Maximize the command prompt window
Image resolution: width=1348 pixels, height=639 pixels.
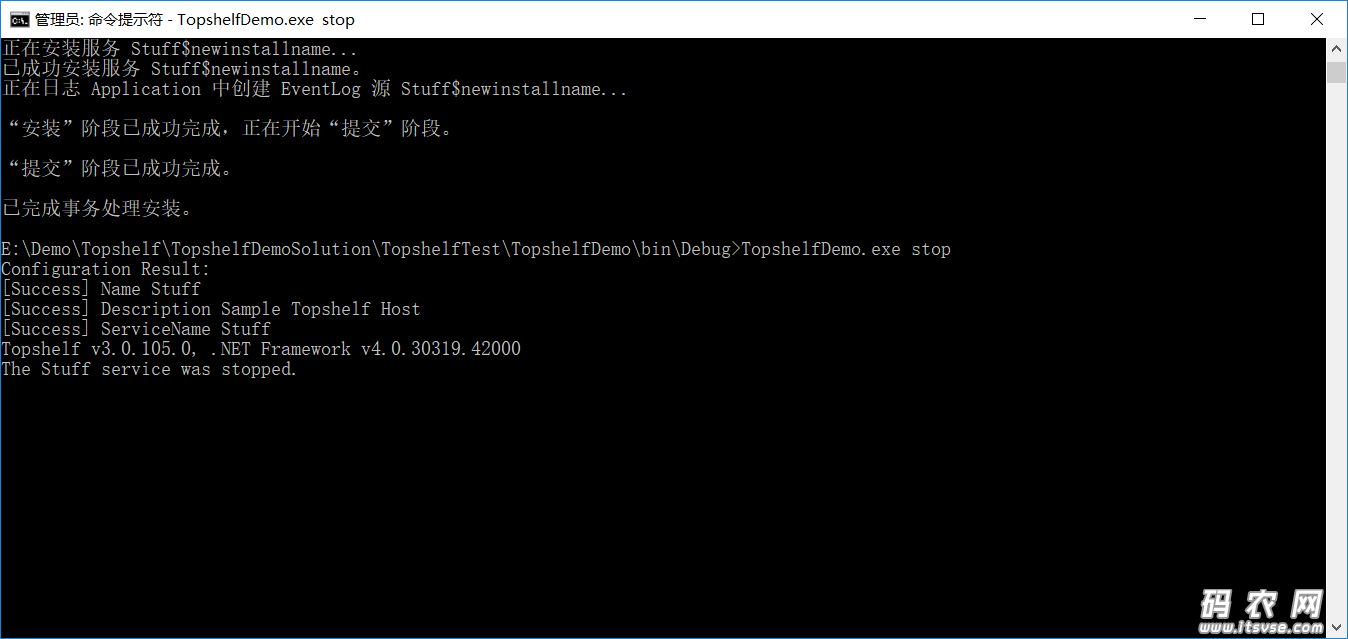[1258, 19]
